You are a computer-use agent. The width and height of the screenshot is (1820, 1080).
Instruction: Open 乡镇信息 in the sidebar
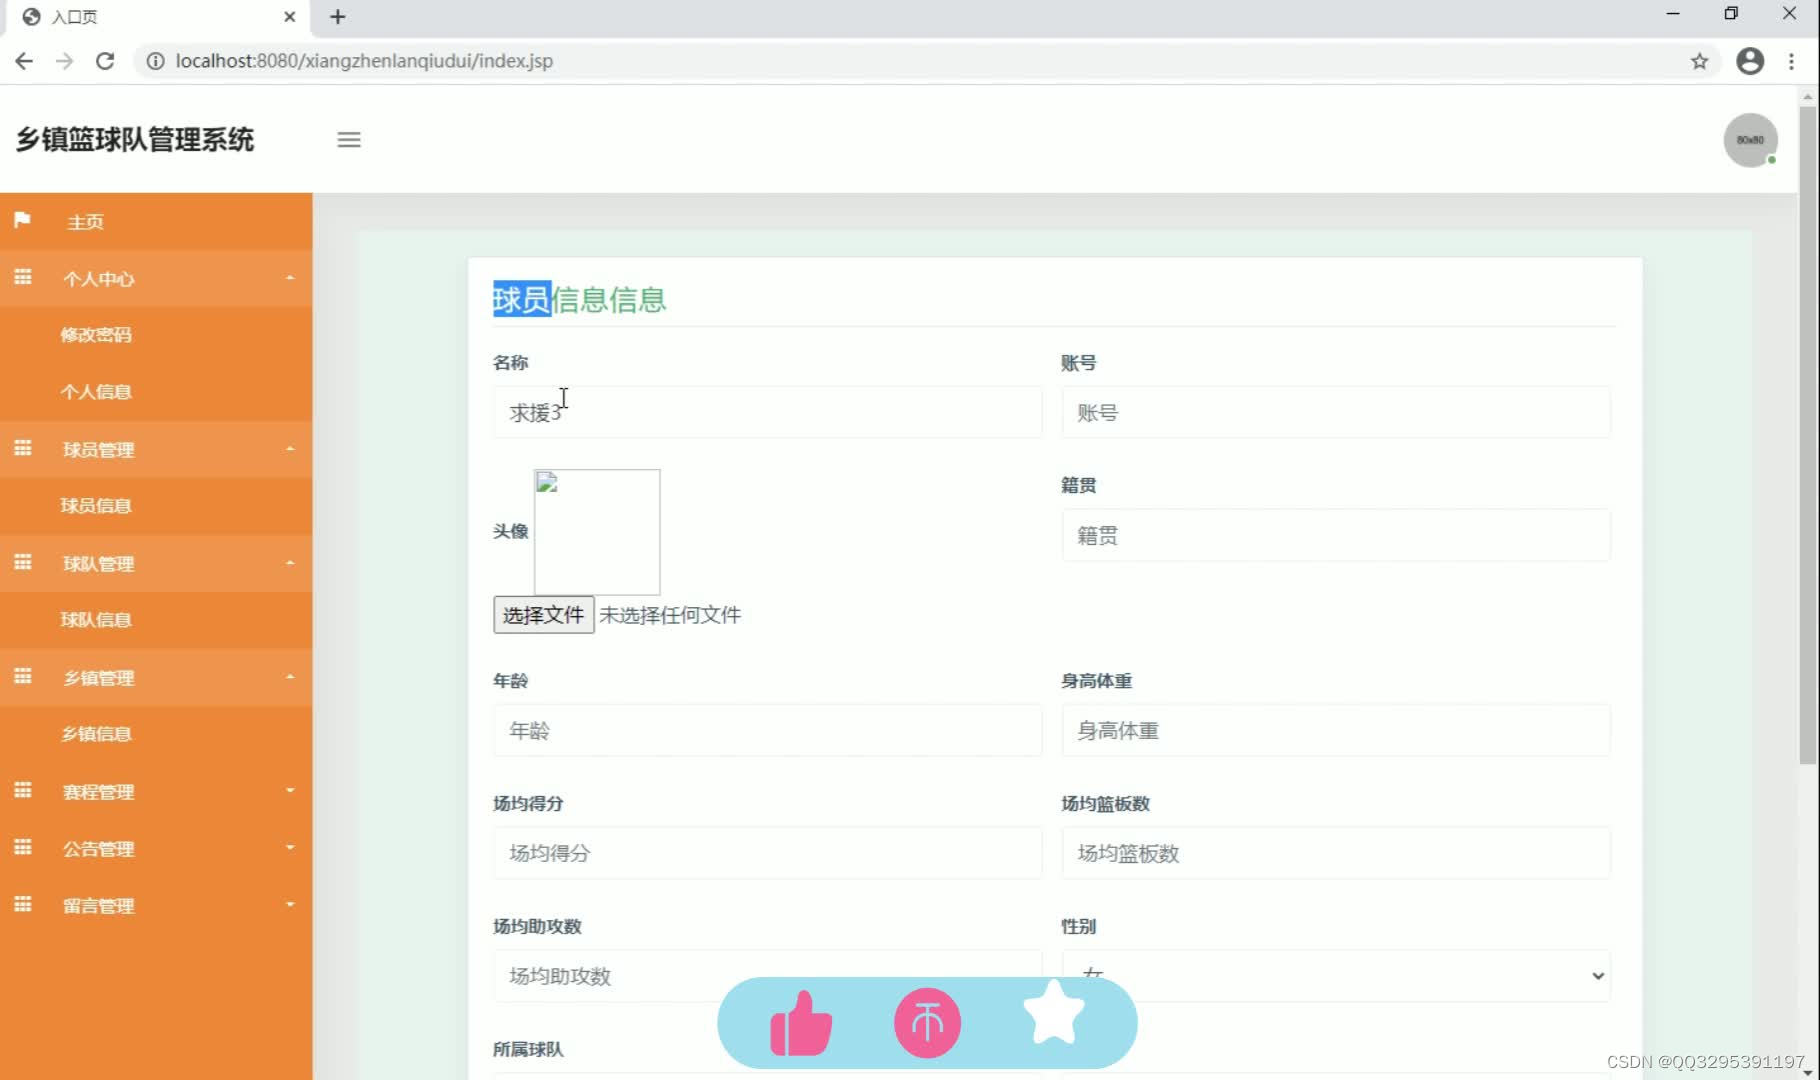(x=96, y=734)
